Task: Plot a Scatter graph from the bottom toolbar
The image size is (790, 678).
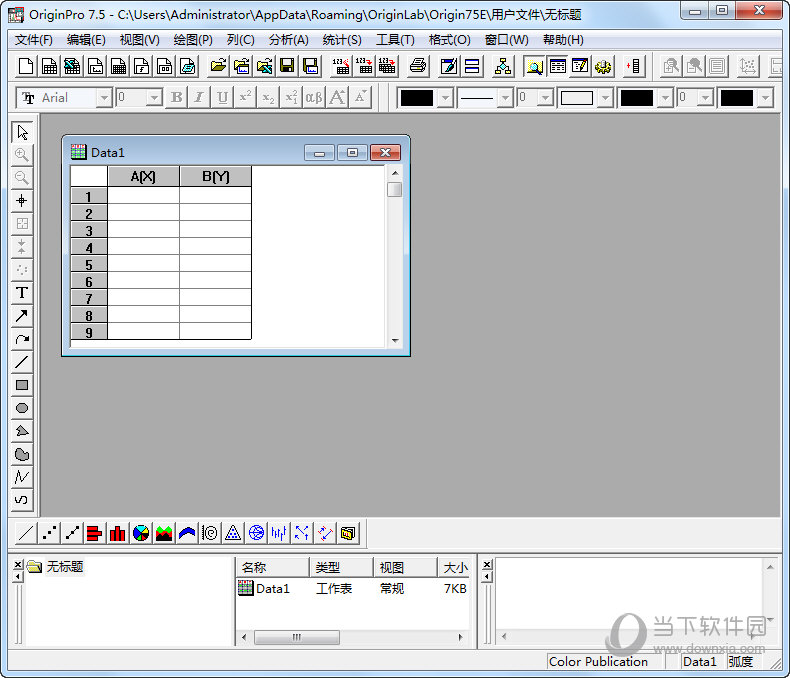Action: [x=49, y=533]
